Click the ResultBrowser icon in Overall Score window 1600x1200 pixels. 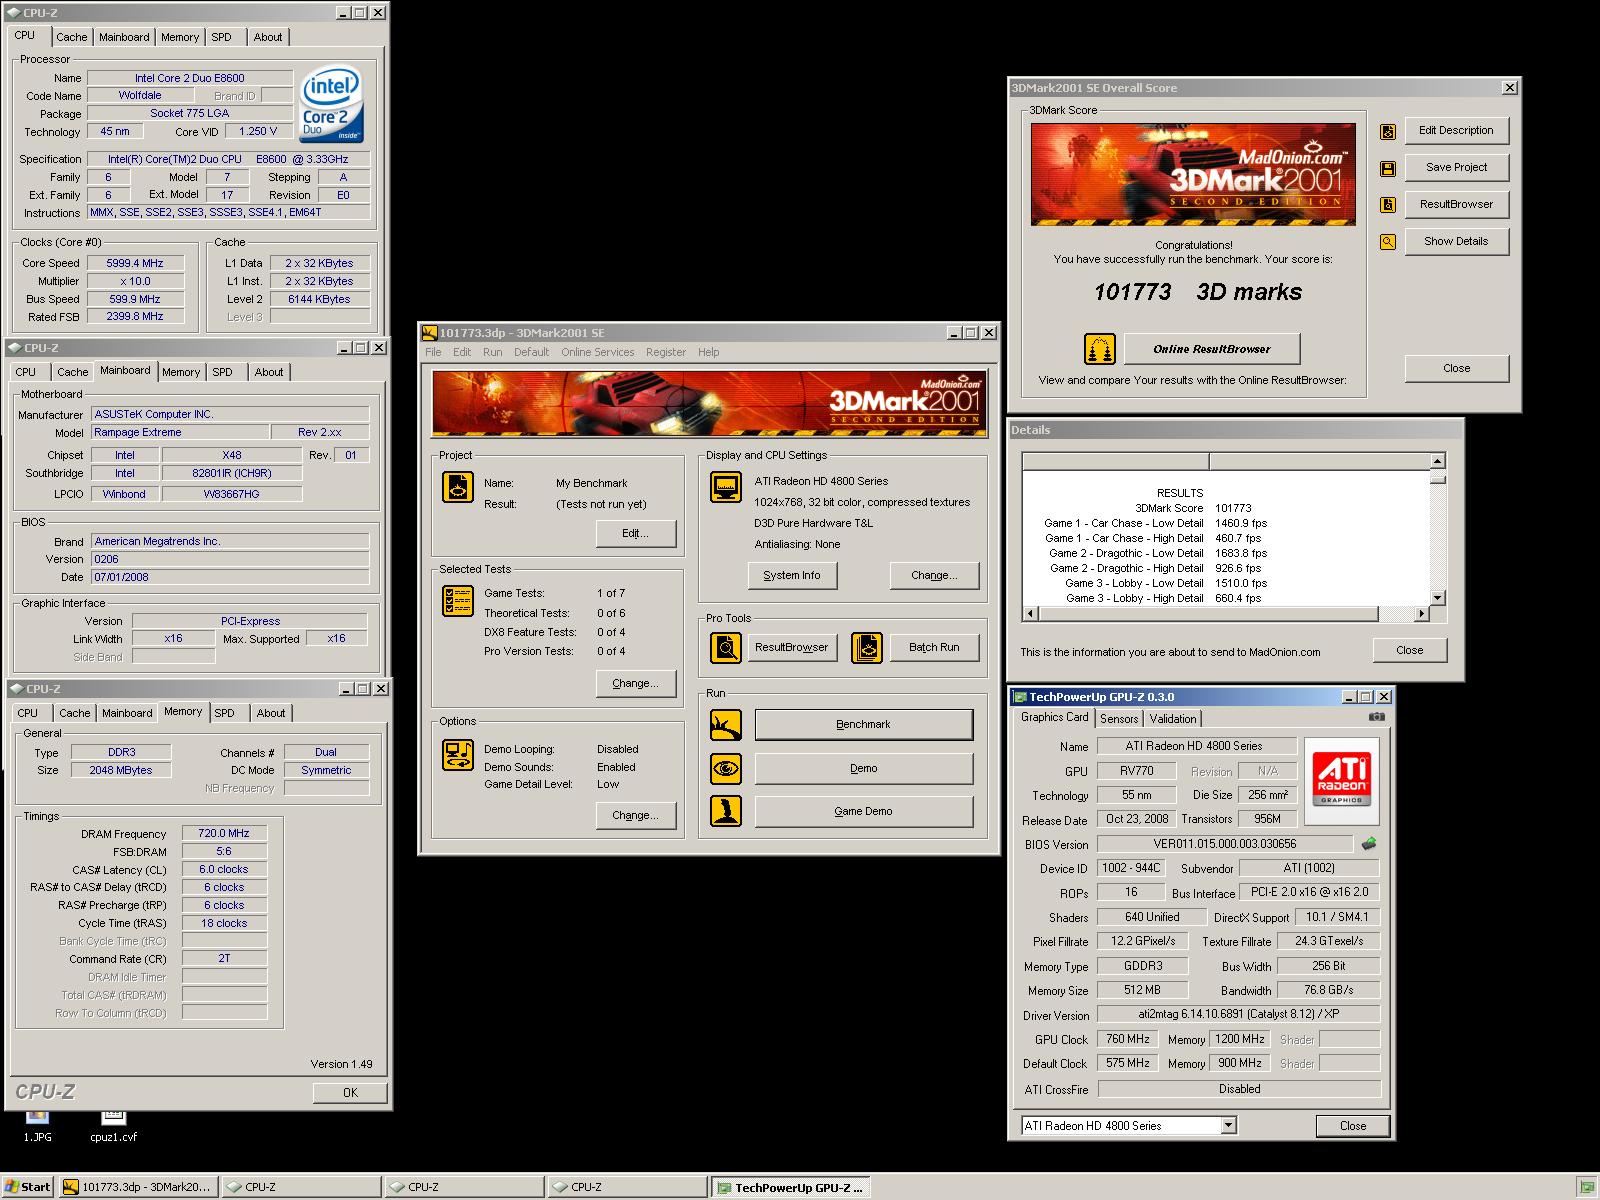click(x=1388, y=205)
